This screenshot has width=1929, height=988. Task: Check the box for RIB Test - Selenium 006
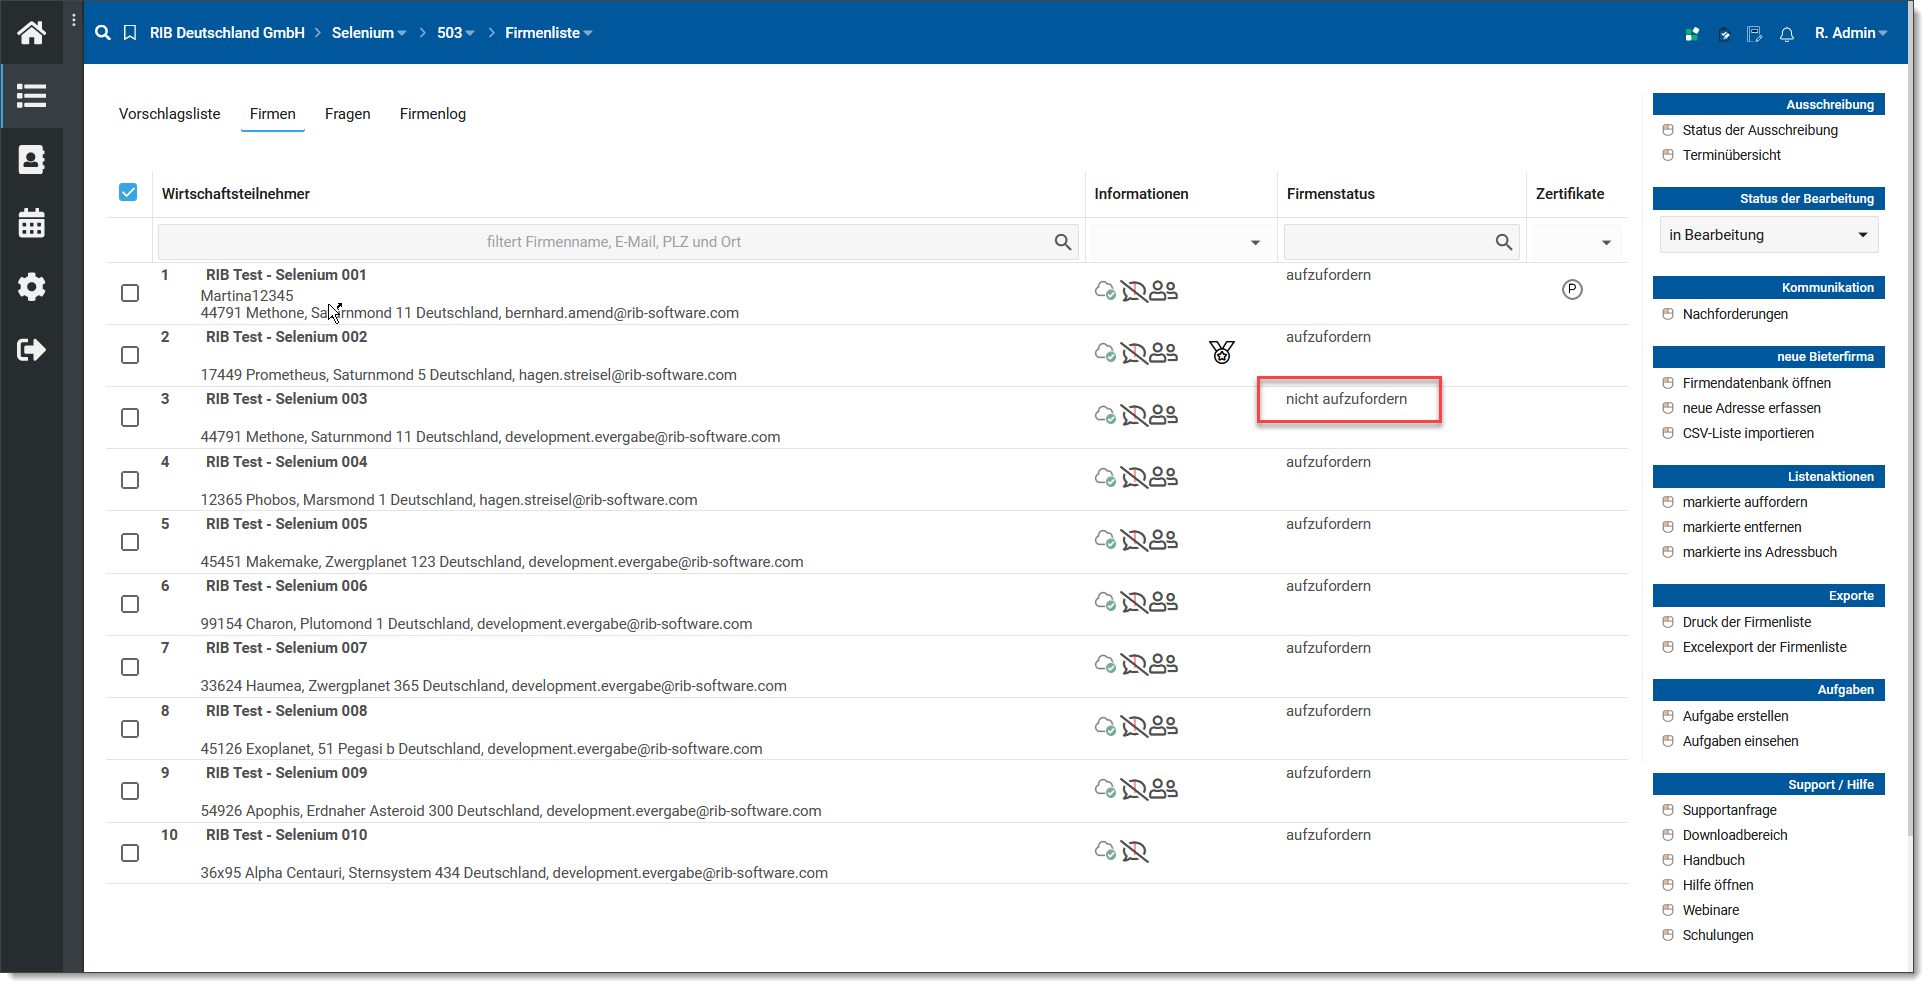click(130, 604)
